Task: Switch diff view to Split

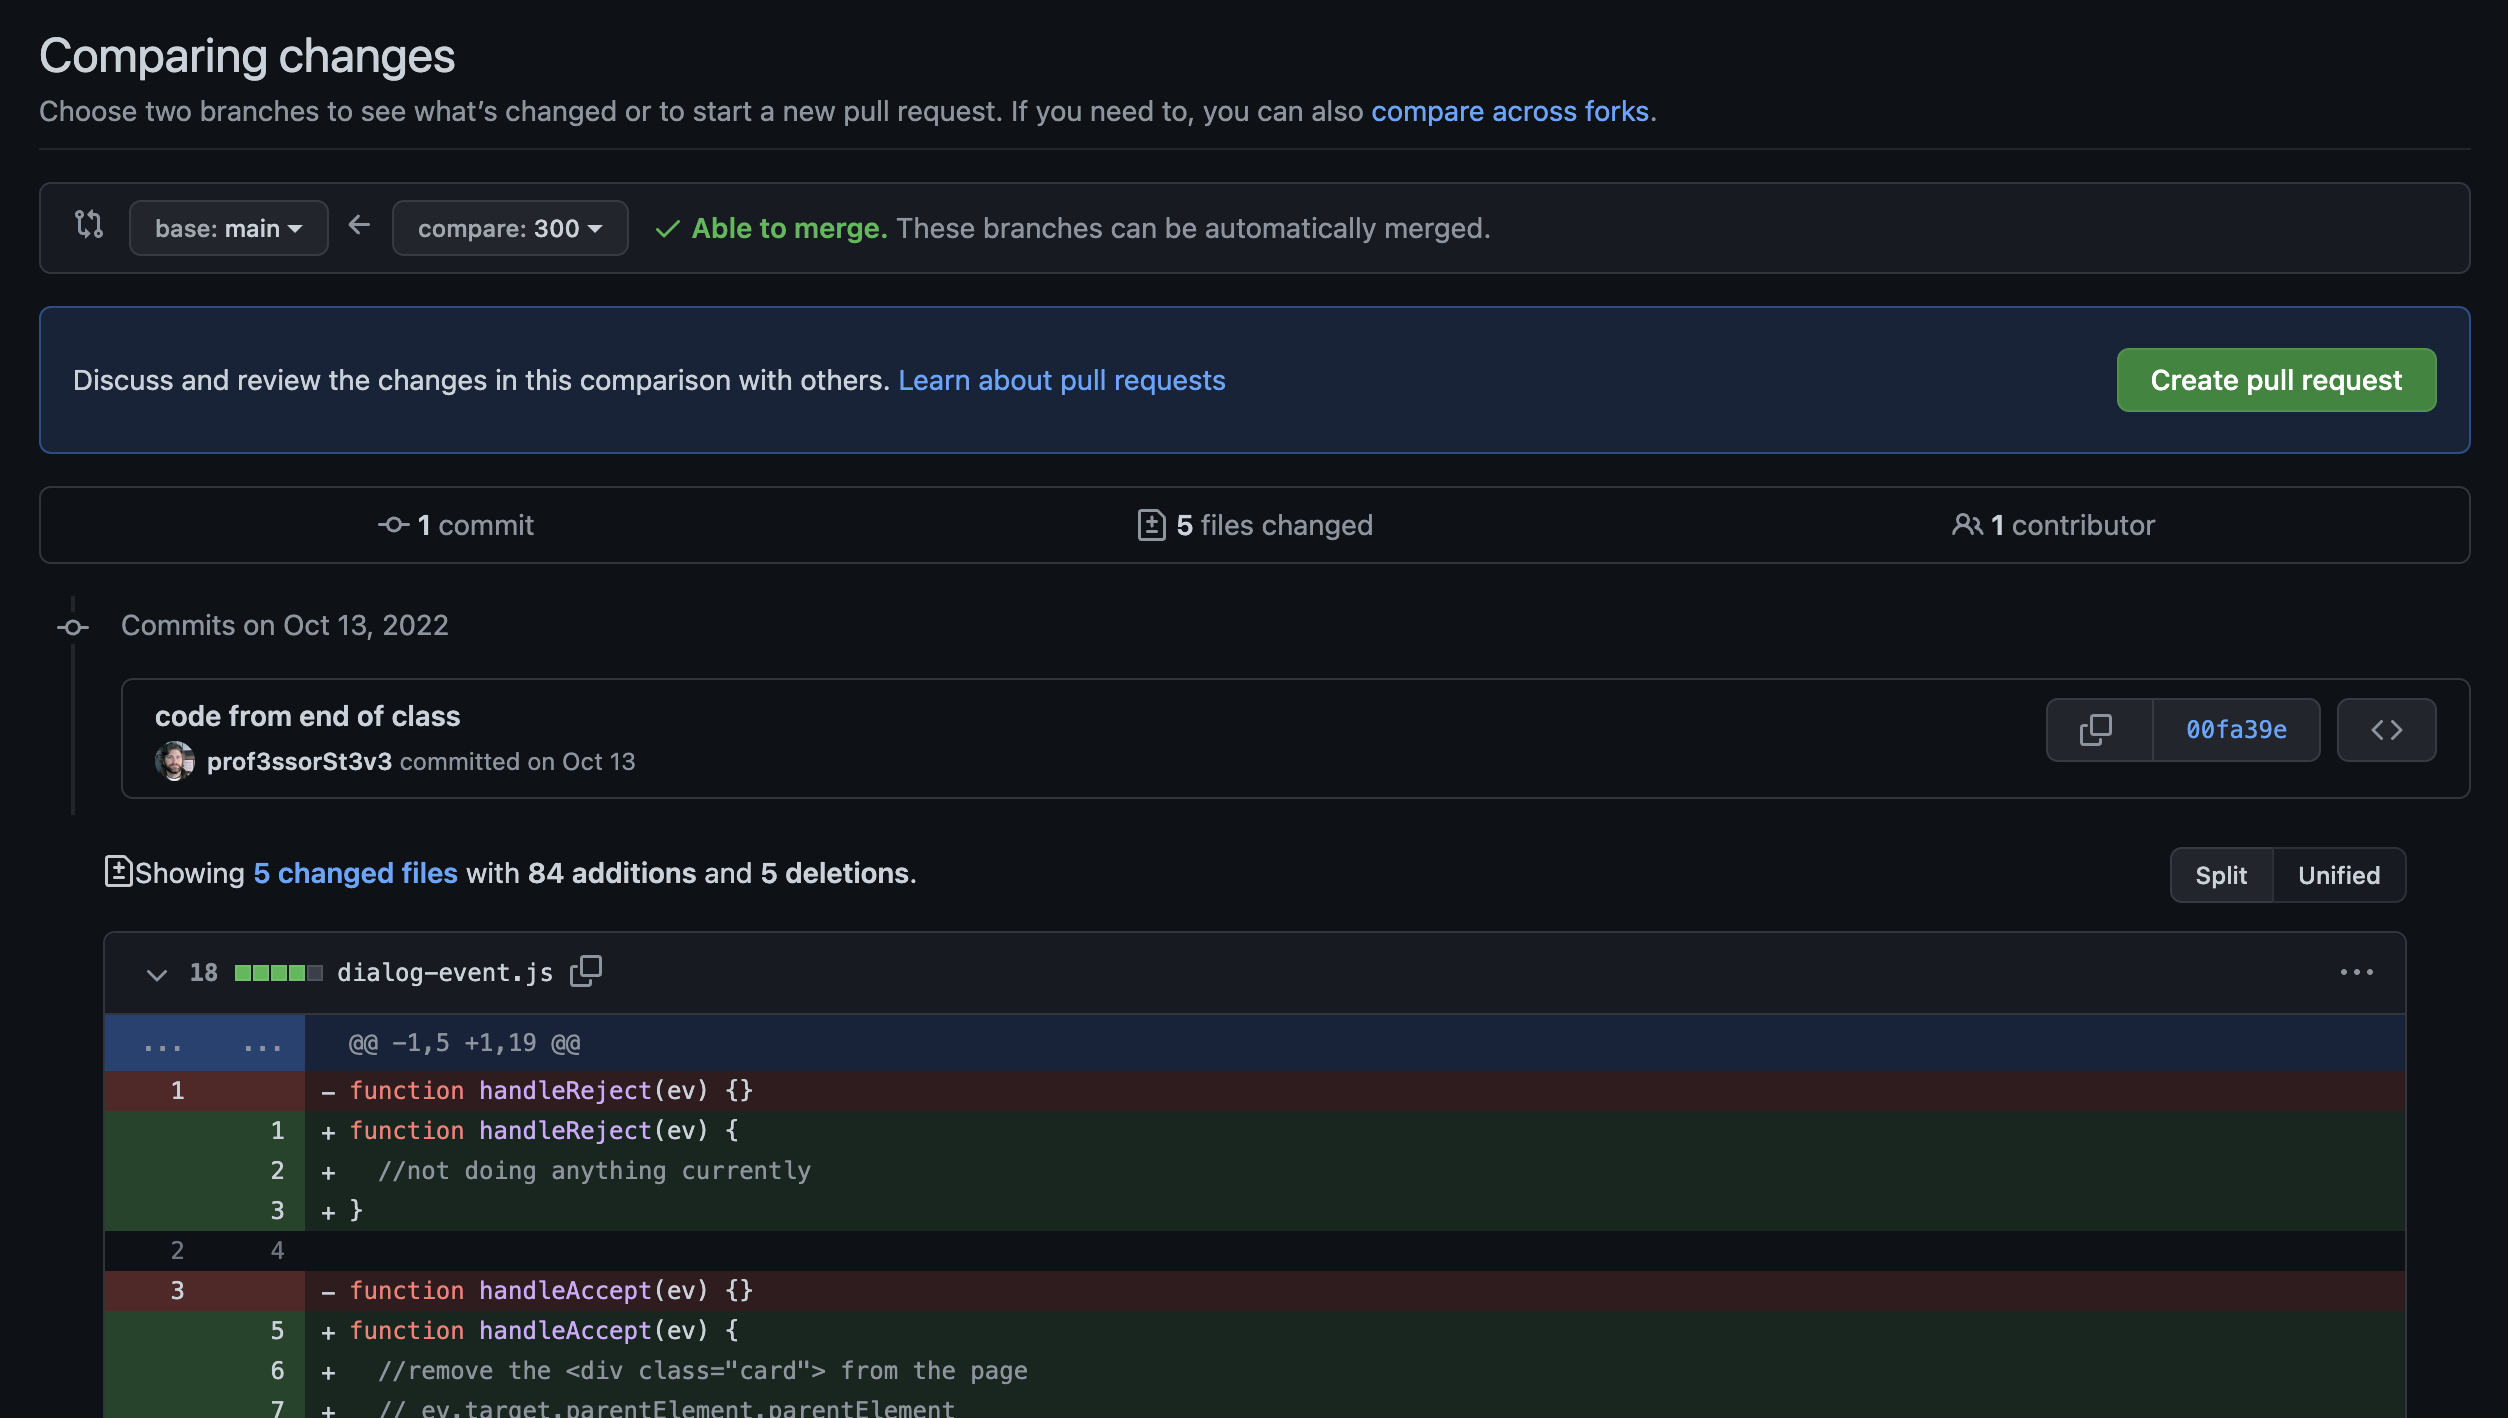Action: click(2220, 875)
